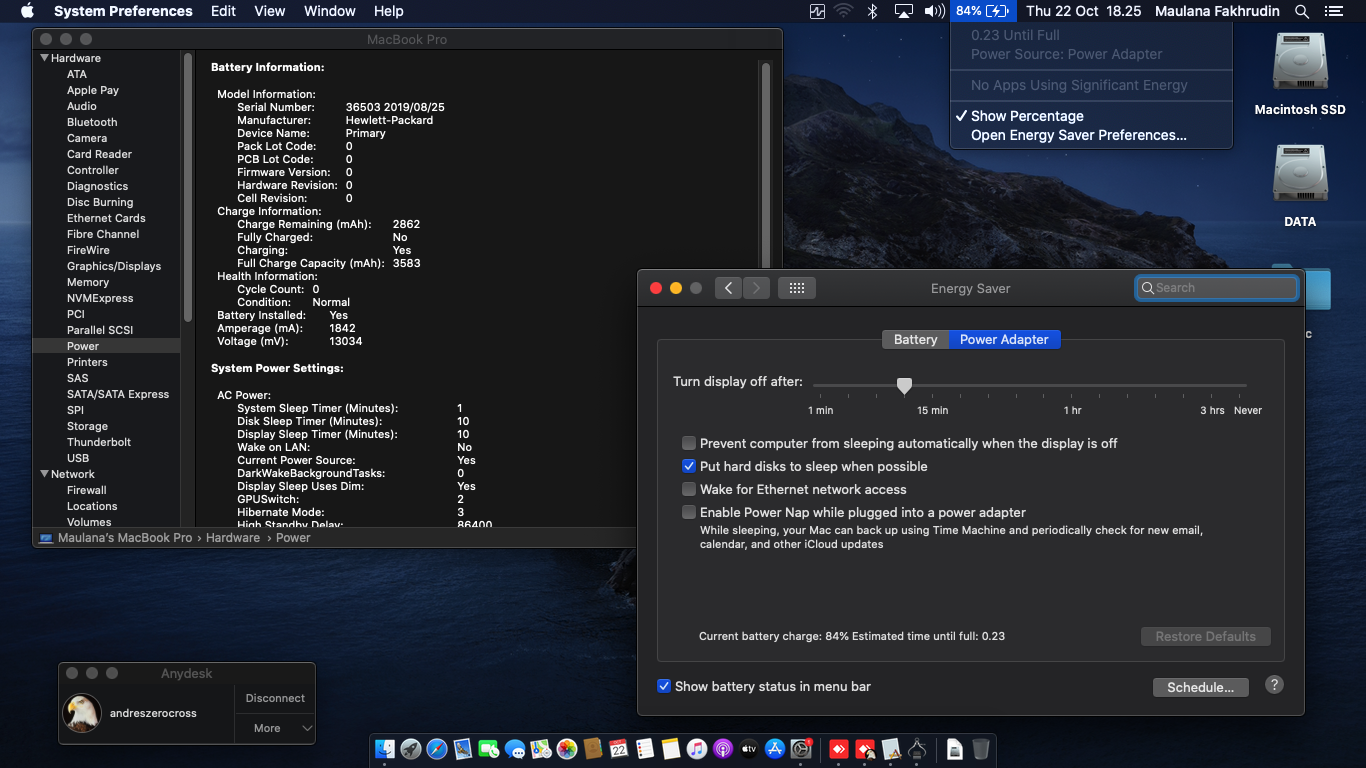Viewport: 1366px width, 768px height.
Task: Launch Launchpad from the dock
Action: (x=411, y=749)
